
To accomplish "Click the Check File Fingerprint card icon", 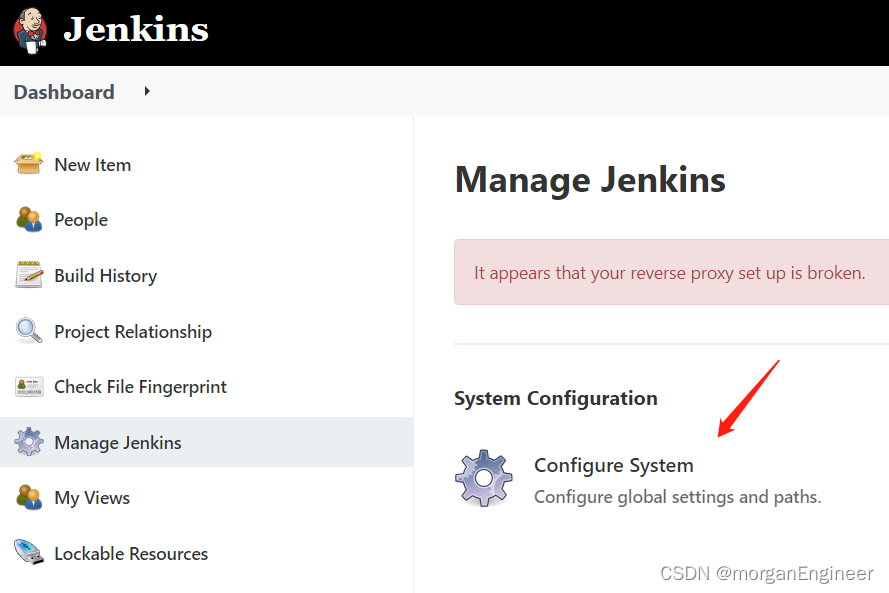I will pyautogui.click(x=29, y=387).
